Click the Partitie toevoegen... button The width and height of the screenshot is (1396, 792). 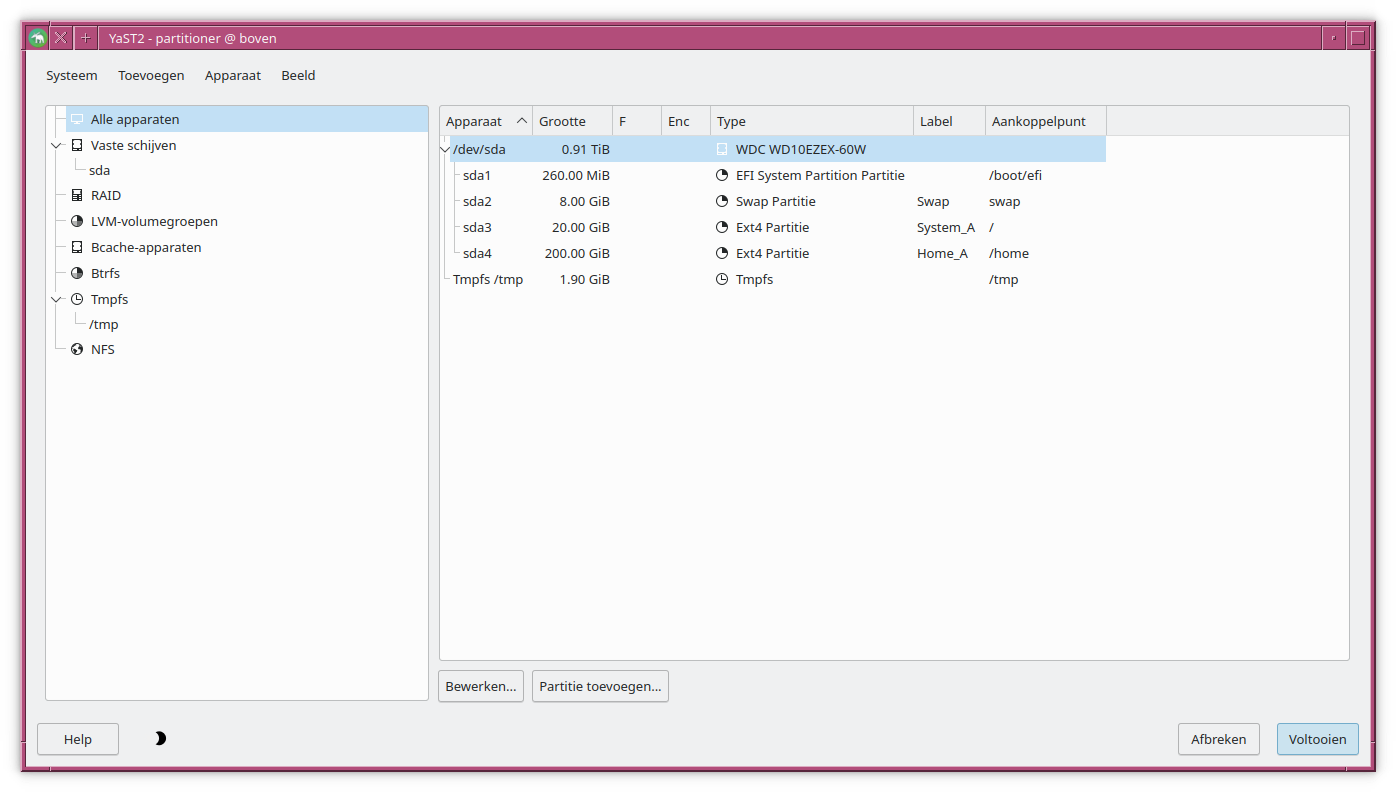(x=600, y=687)
